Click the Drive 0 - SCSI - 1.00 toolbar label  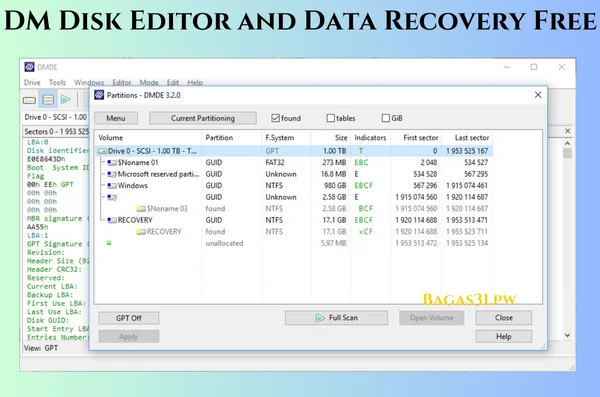point(56,117)
